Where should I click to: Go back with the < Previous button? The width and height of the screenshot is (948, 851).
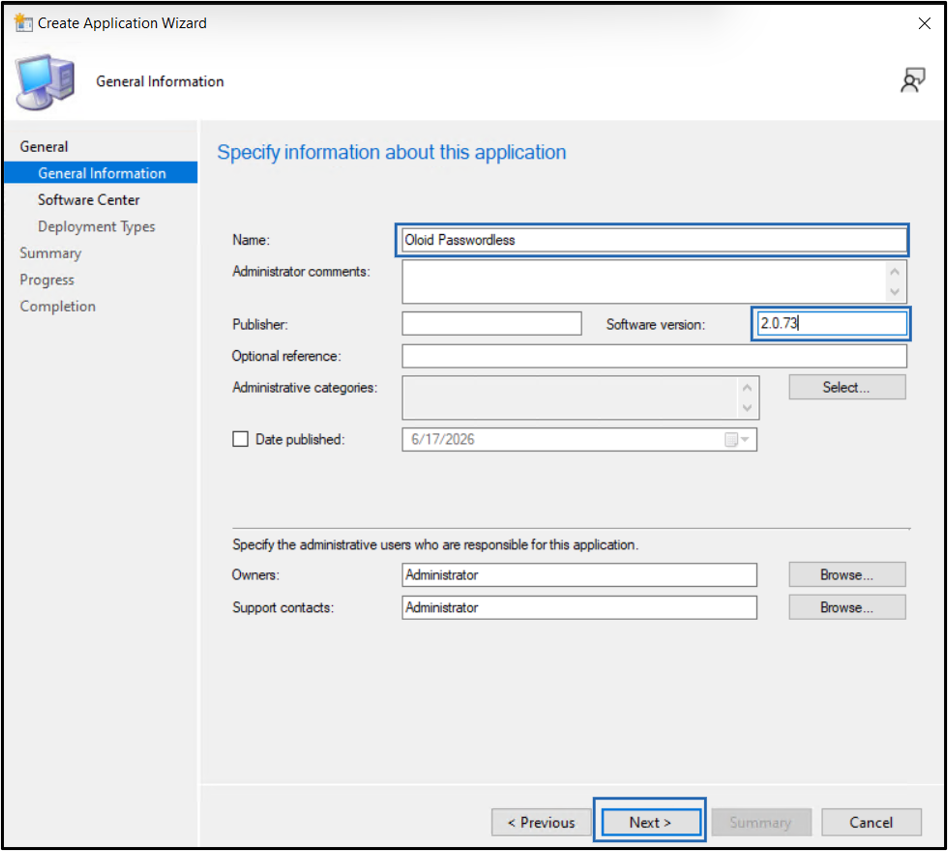click(541, 822)
